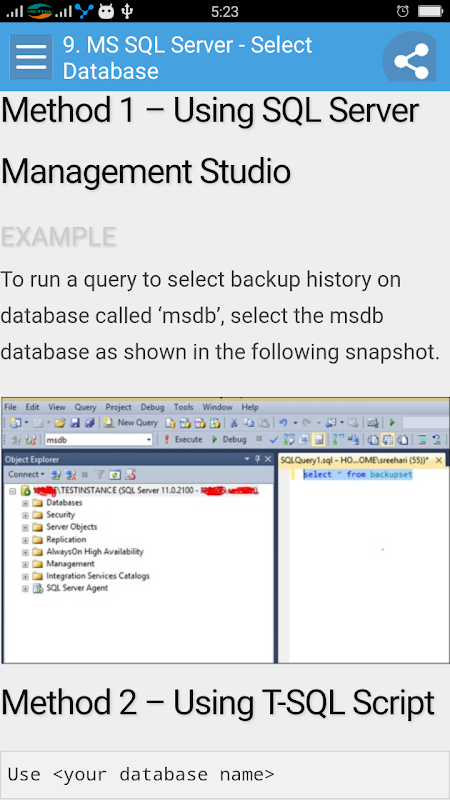
Task: Expand AlwaysOn High Availability node
Action: [x=25, y=552]
